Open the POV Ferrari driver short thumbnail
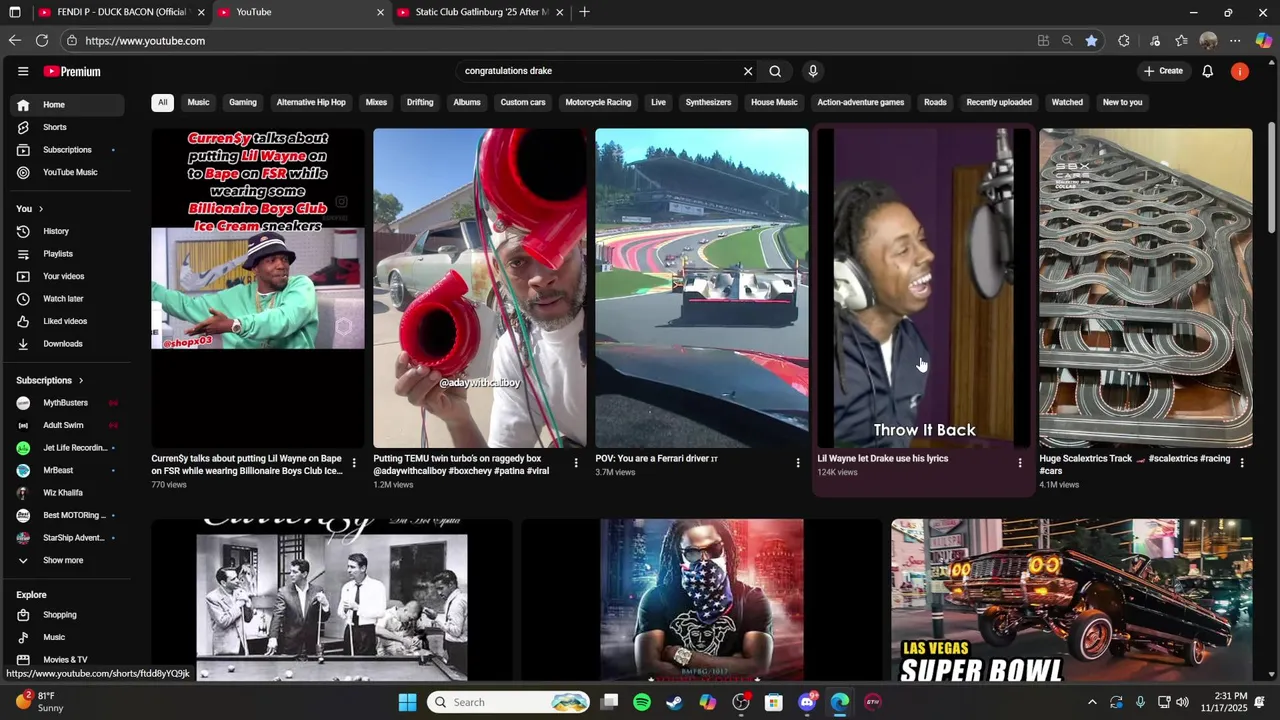This screenshot has height=720, width=1280. 702,288
